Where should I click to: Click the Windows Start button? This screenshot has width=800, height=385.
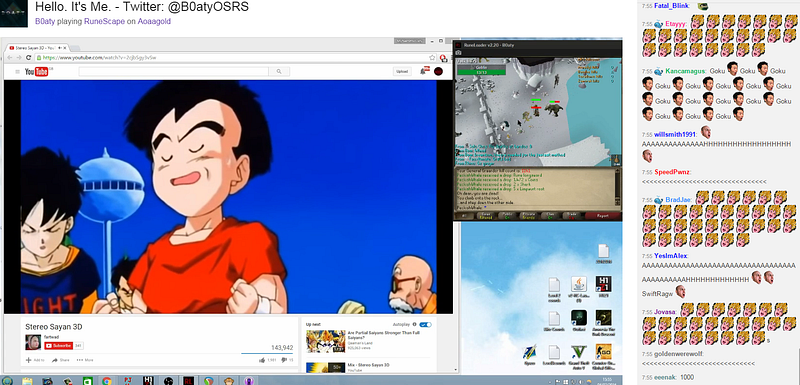(x=8, y=380)
